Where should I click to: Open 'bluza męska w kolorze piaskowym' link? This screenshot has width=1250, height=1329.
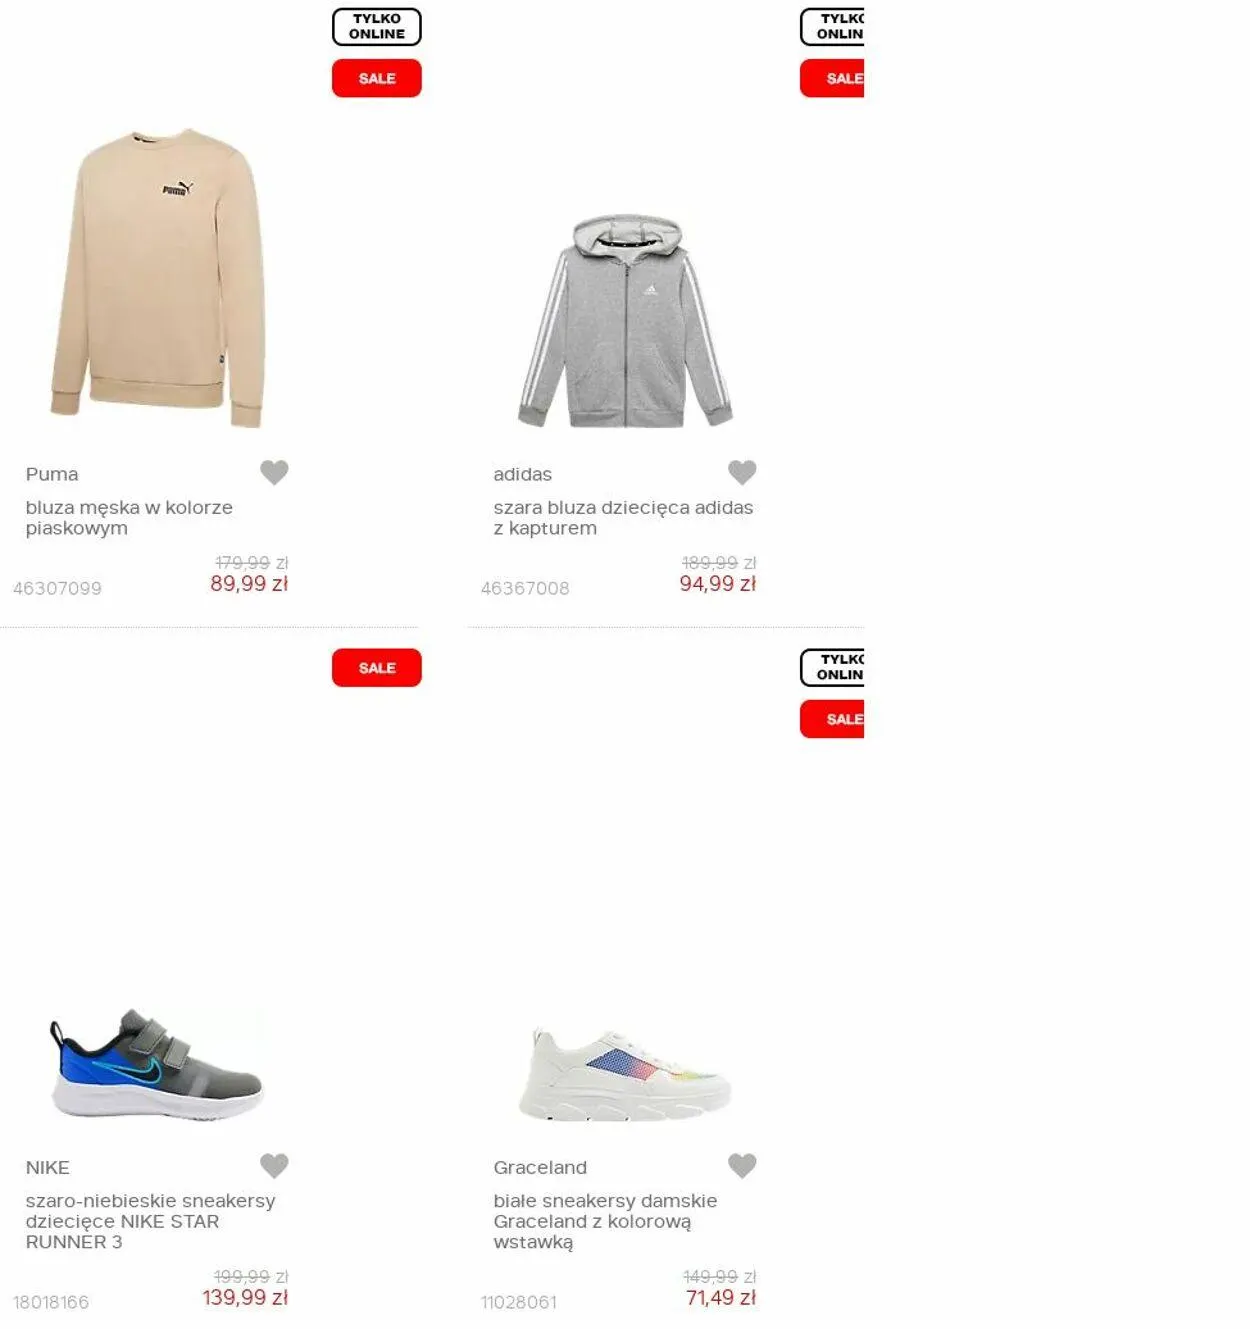129,518
